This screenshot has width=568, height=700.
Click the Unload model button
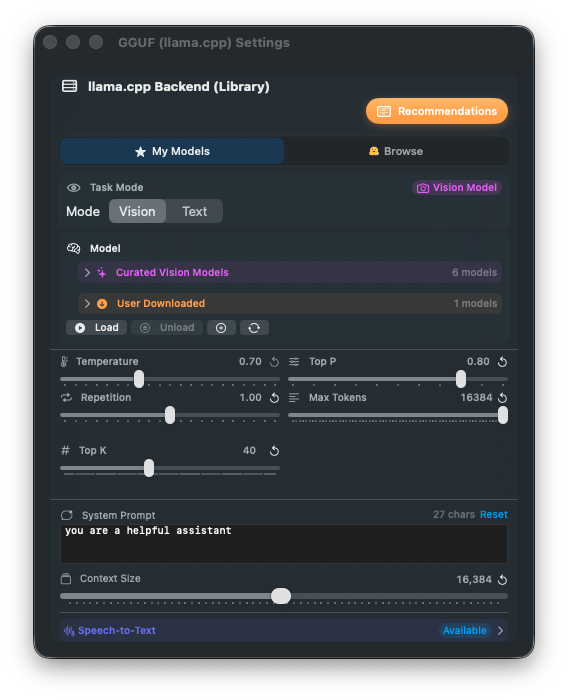click(167, 328)
